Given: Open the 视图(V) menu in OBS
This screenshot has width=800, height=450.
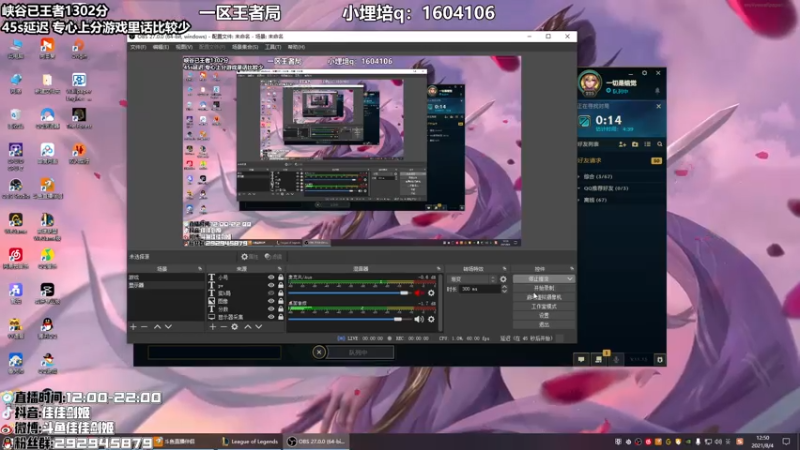Looking at the screenshot, I should pos(184,47).
